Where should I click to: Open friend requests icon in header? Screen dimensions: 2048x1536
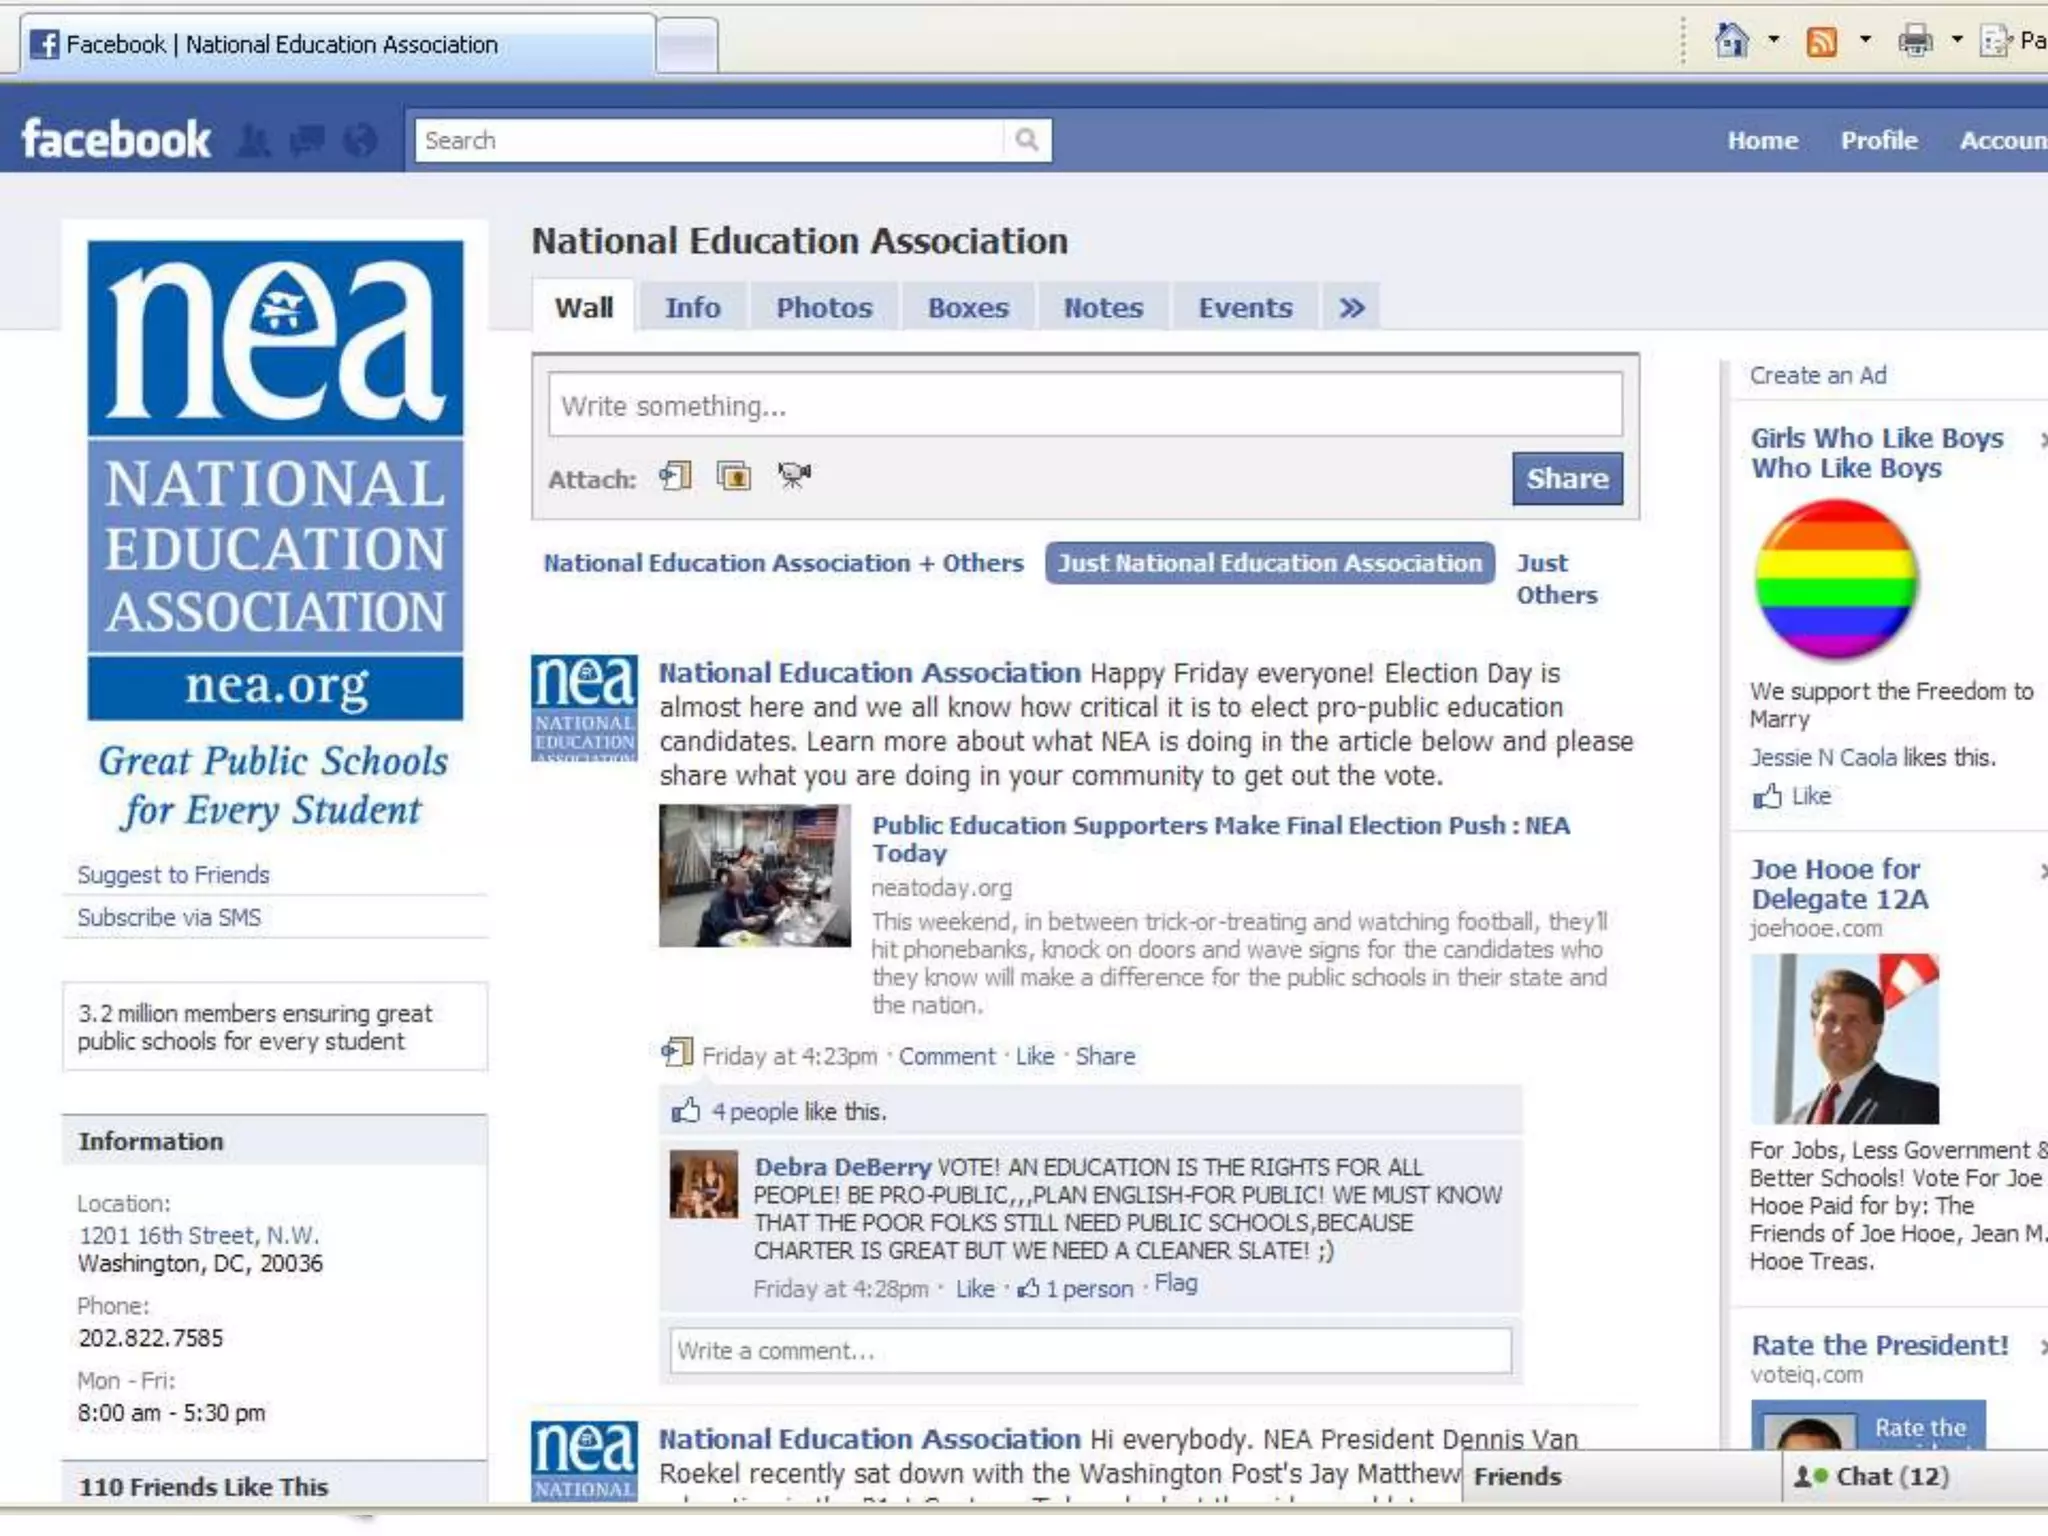254,140
